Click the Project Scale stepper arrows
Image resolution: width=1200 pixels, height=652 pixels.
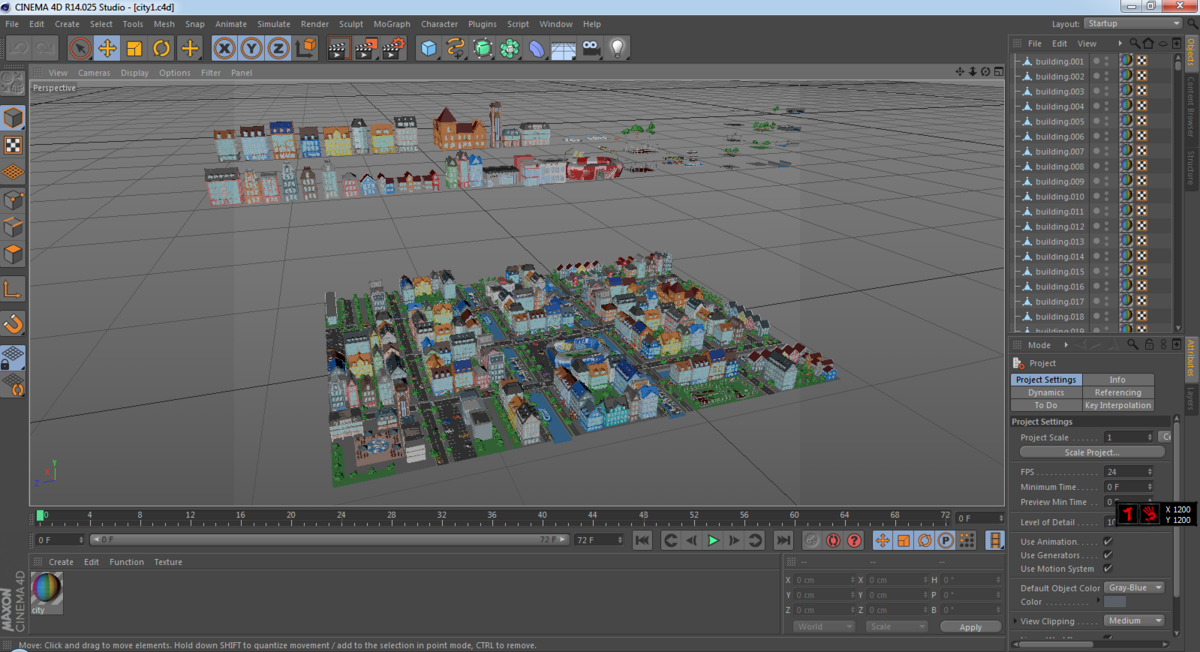1150,437
